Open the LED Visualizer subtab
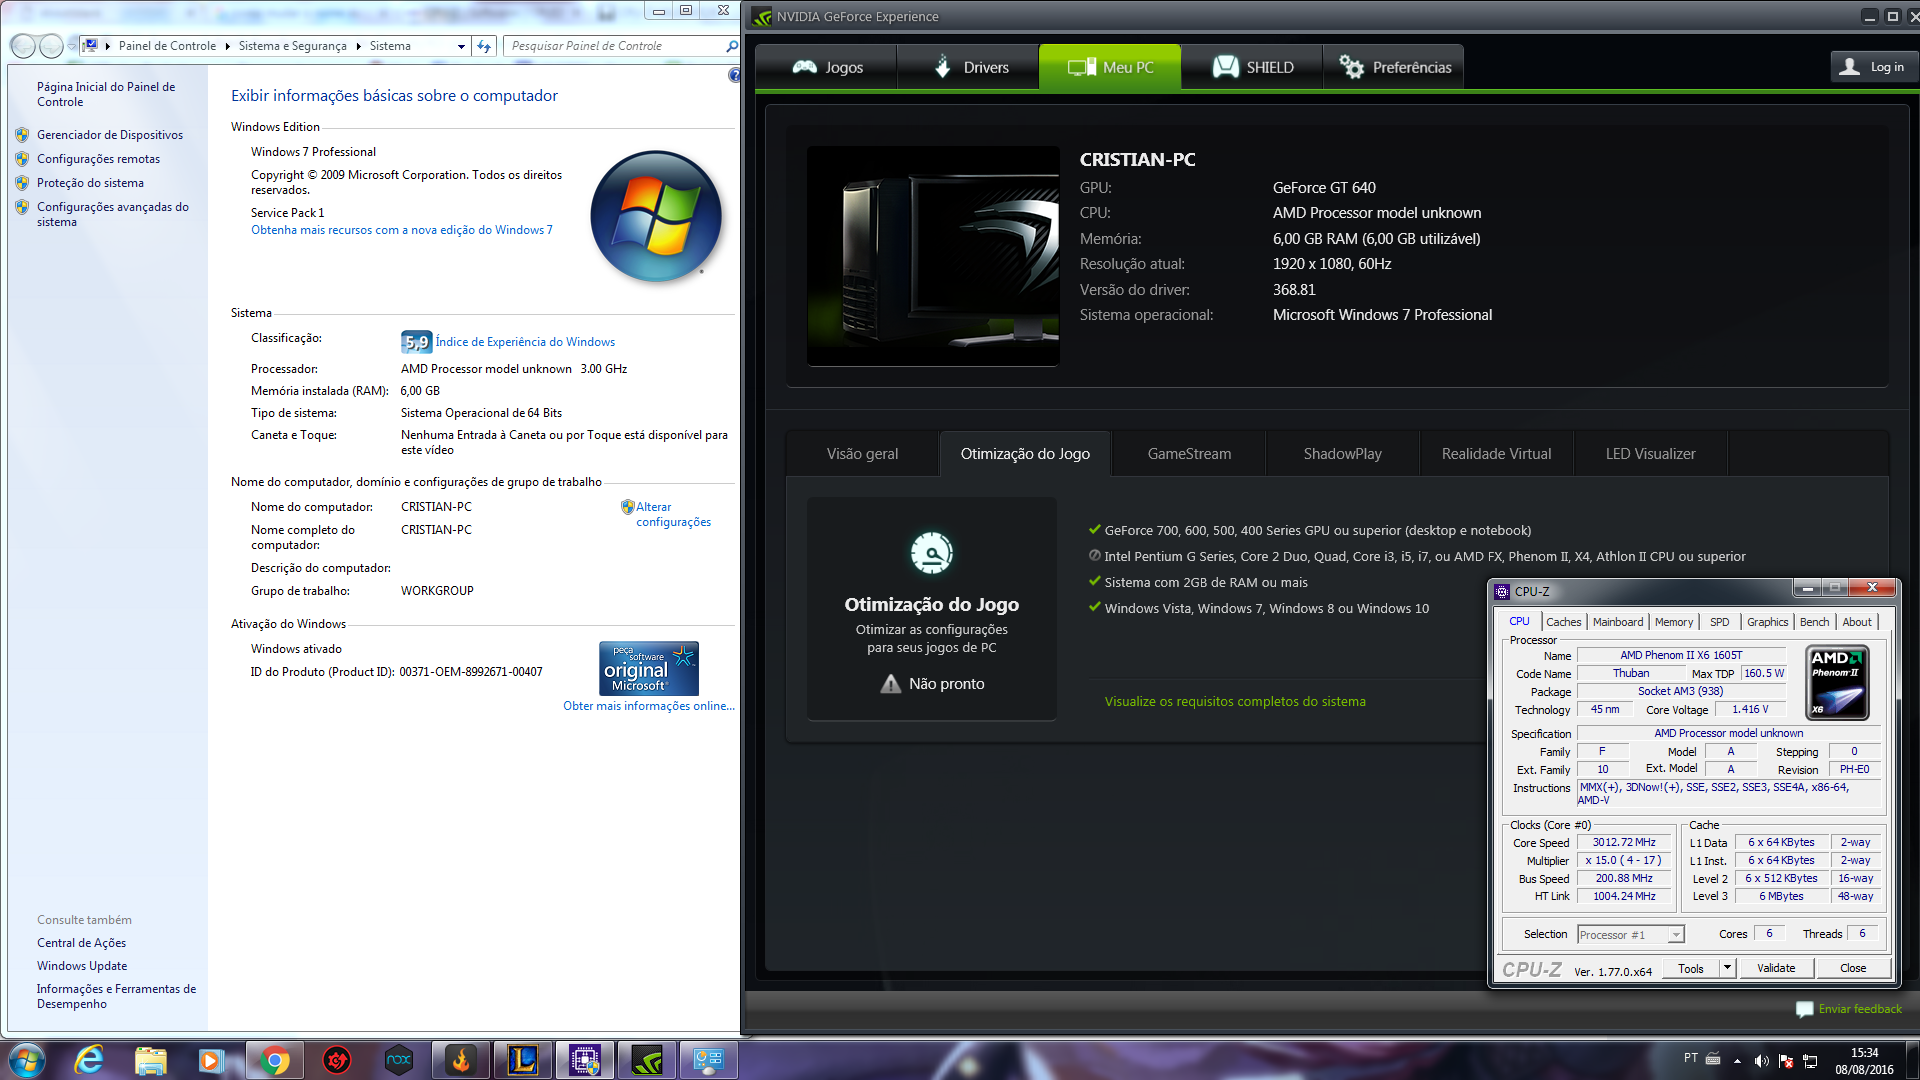Viewport: 1920px width, 1080px height. tap(1650, 454)
